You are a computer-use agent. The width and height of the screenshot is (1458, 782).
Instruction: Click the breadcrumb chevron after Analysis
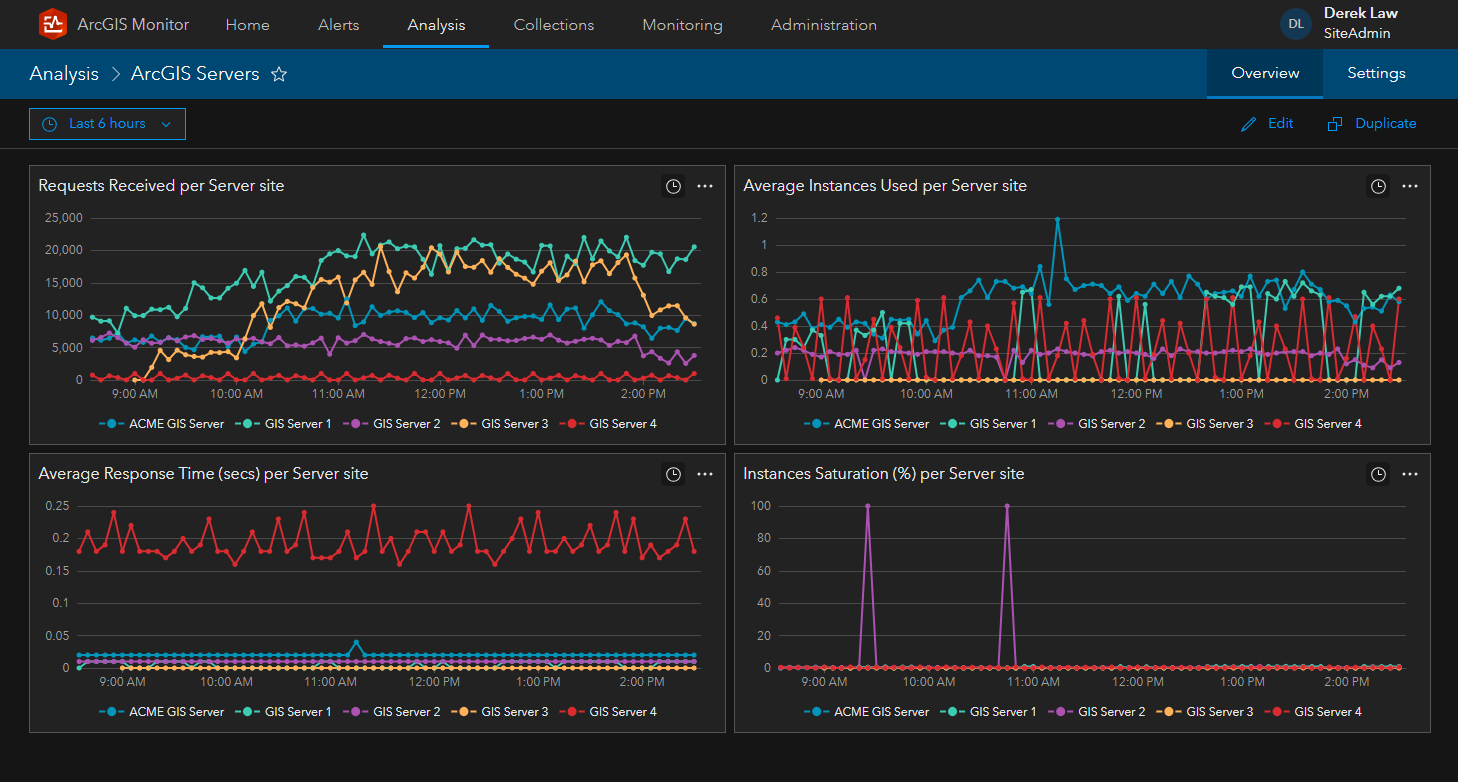click(115, 74)
